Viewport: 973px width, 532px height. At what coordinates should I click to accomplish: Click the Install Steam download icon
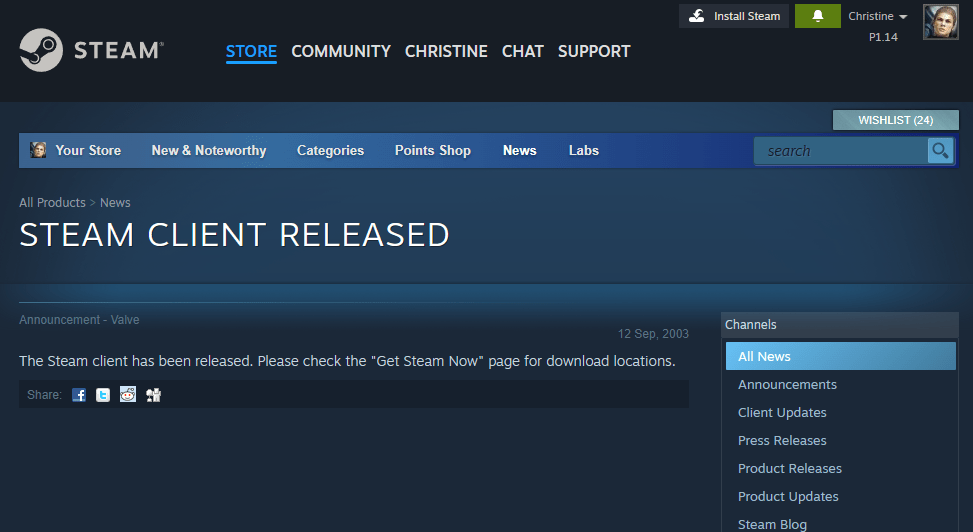[x=697, y=16]
